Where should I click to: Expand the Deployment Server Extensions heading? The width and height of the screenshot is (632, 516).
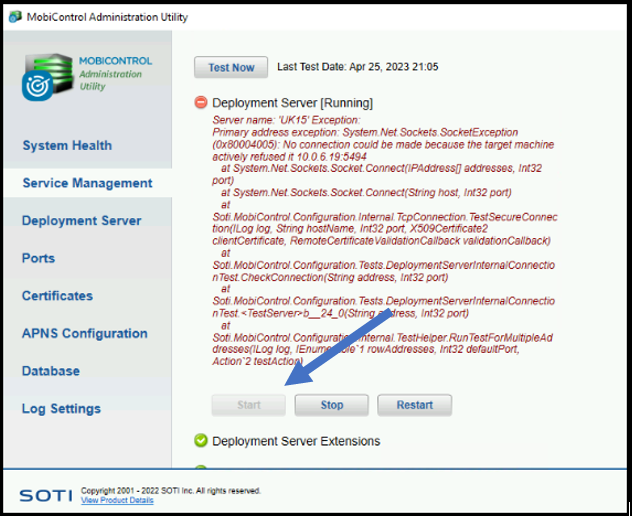point(296,441)
